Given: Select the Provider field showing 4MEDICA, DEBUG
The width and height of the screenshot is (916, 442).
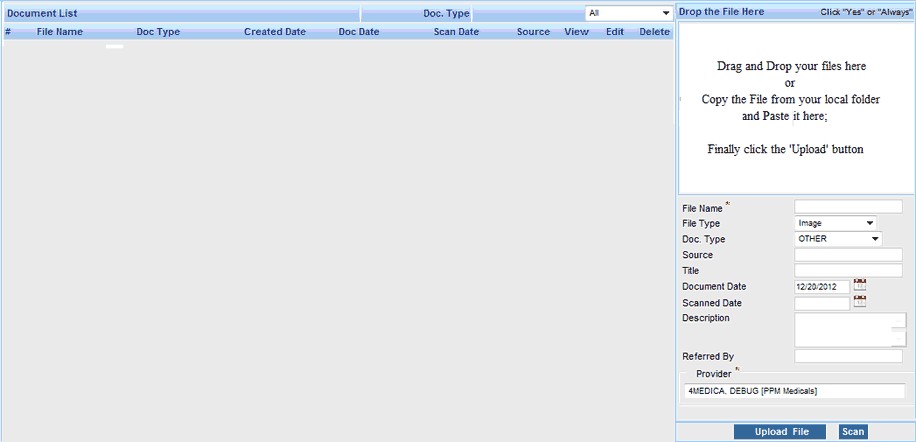Looking at the screenshot, I should click(x=792, y=391).
